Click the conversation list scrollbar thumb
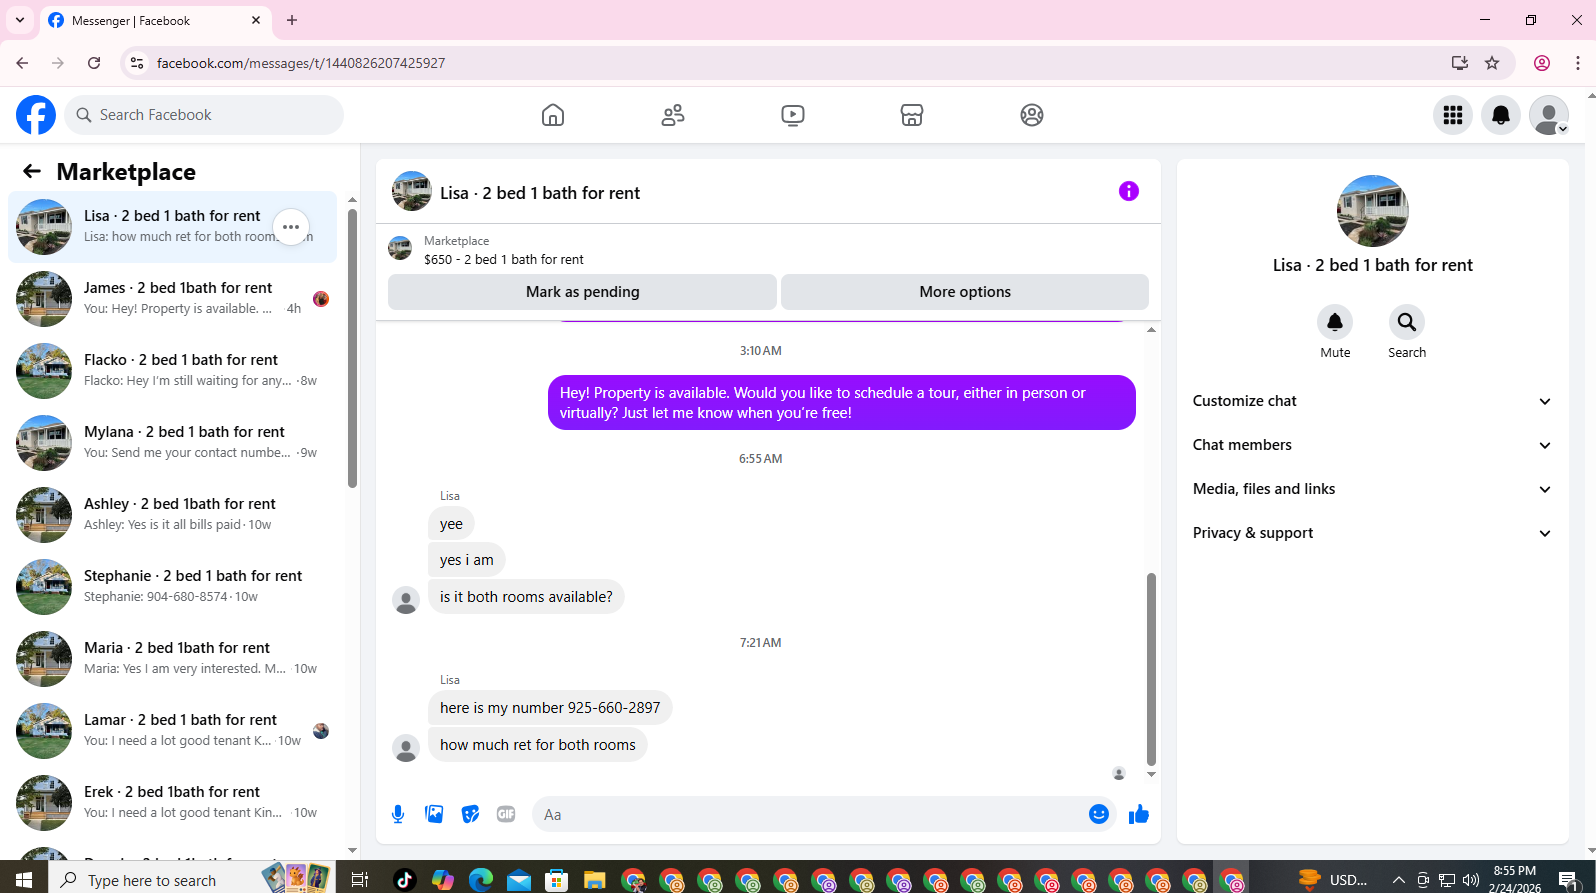This screenshot has height=893, width=1596. coord(352,348)
